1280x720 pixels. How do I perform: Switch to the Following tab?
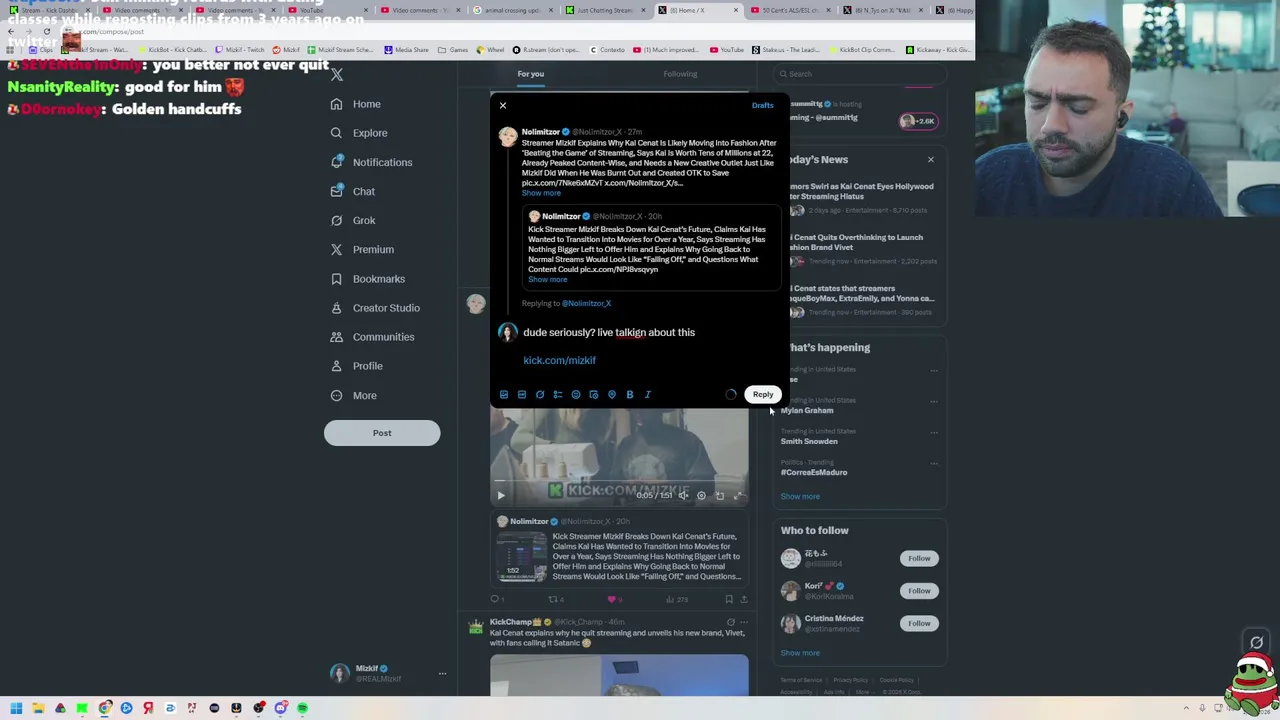(680, 74)
